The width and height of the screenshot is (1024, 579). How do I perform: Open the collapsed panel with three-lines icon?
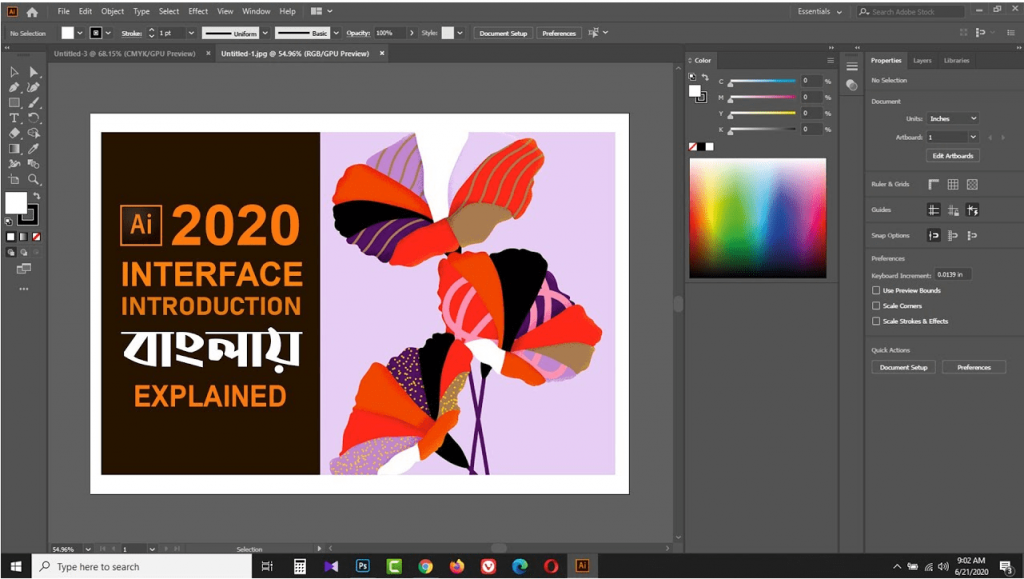coord(852,66)
